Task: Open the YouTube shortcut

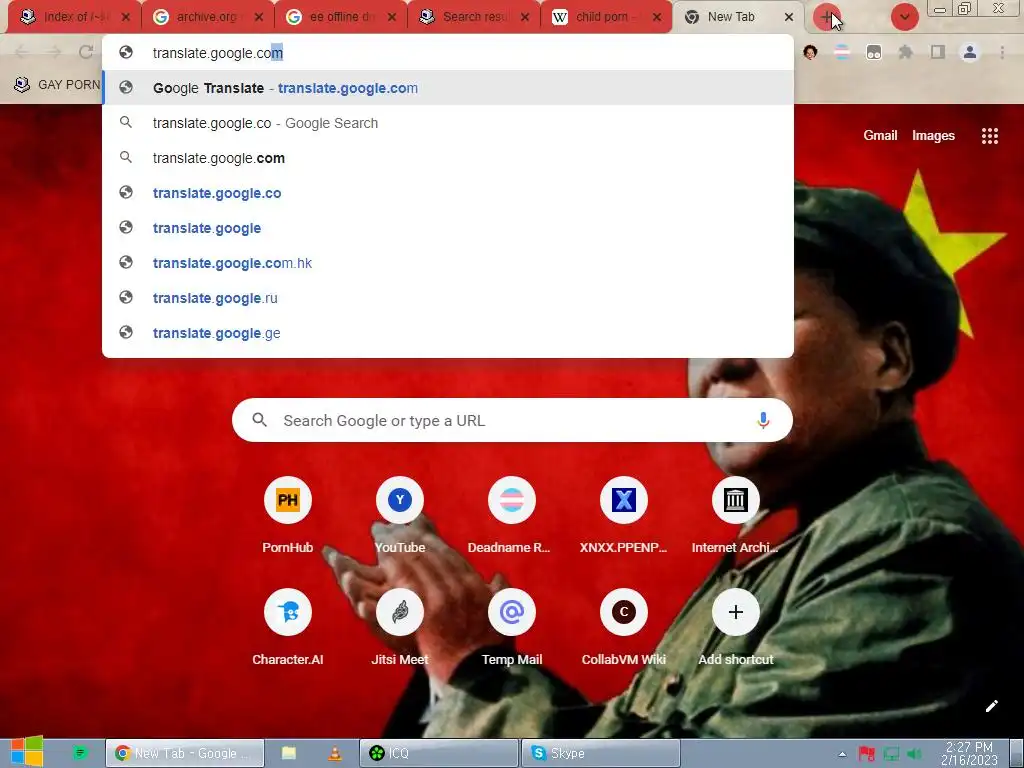Action: 400,516
